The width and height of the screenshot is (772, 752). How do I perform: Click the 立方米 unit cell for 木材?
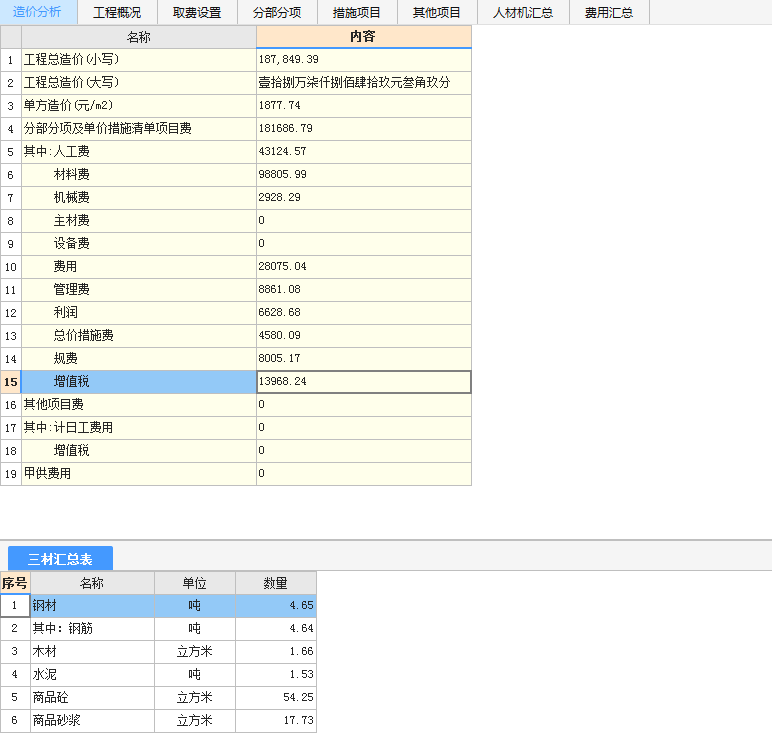click(195, 652)
